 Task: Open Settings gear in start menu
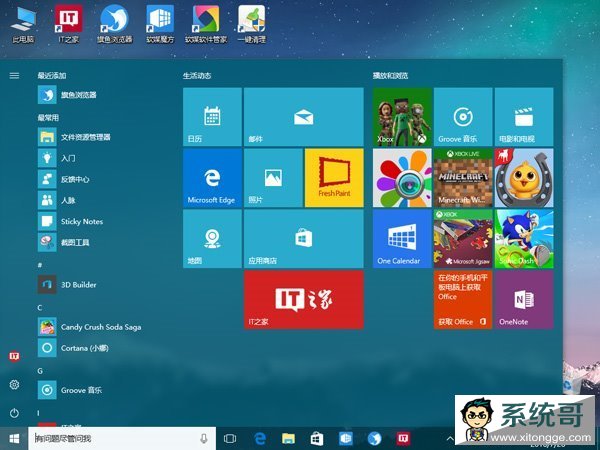(14, 385)
